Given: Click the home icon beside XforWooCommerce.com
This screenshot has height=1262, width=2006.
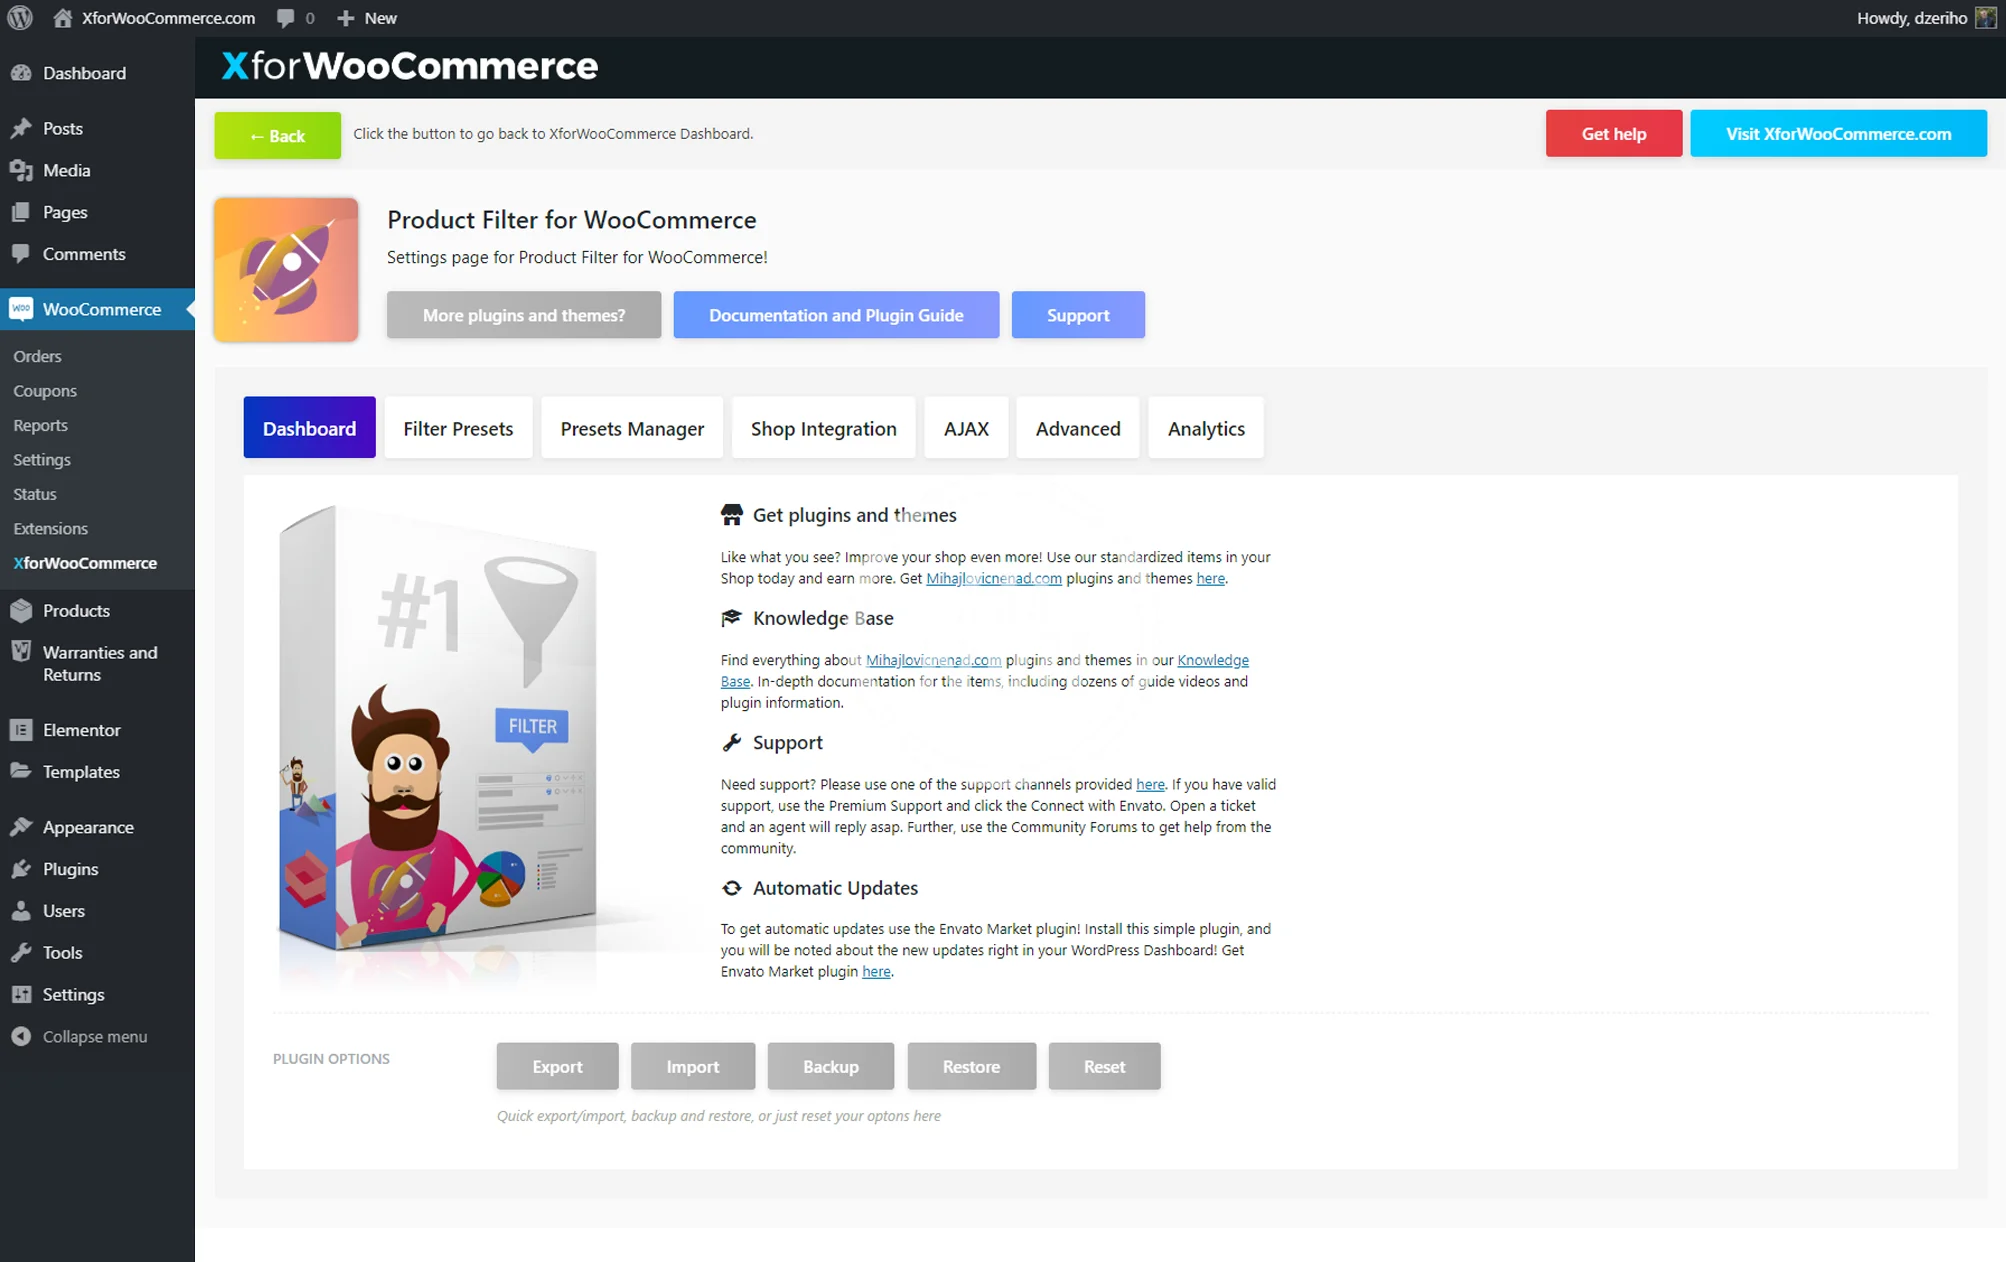Looking at the screenshot, I should [x=62, y=18].
